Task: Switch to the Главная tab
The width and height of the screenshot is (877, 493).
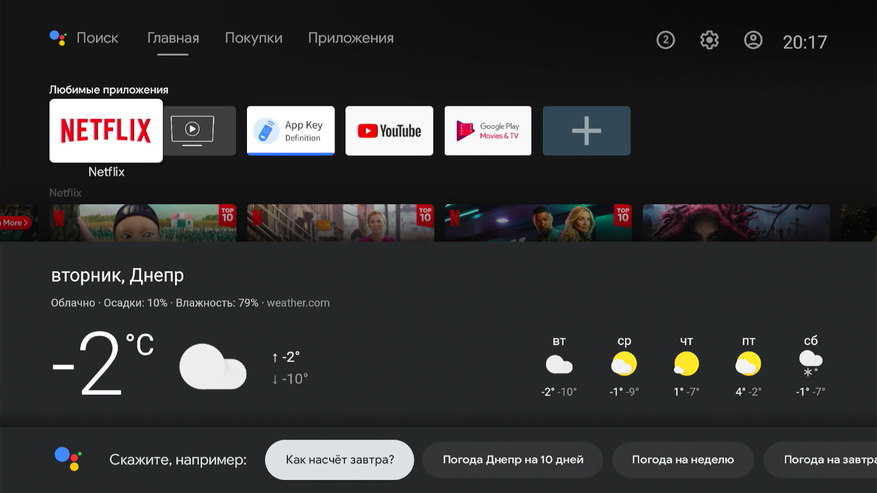Action: pyautogui.click(x=173, y=38)
